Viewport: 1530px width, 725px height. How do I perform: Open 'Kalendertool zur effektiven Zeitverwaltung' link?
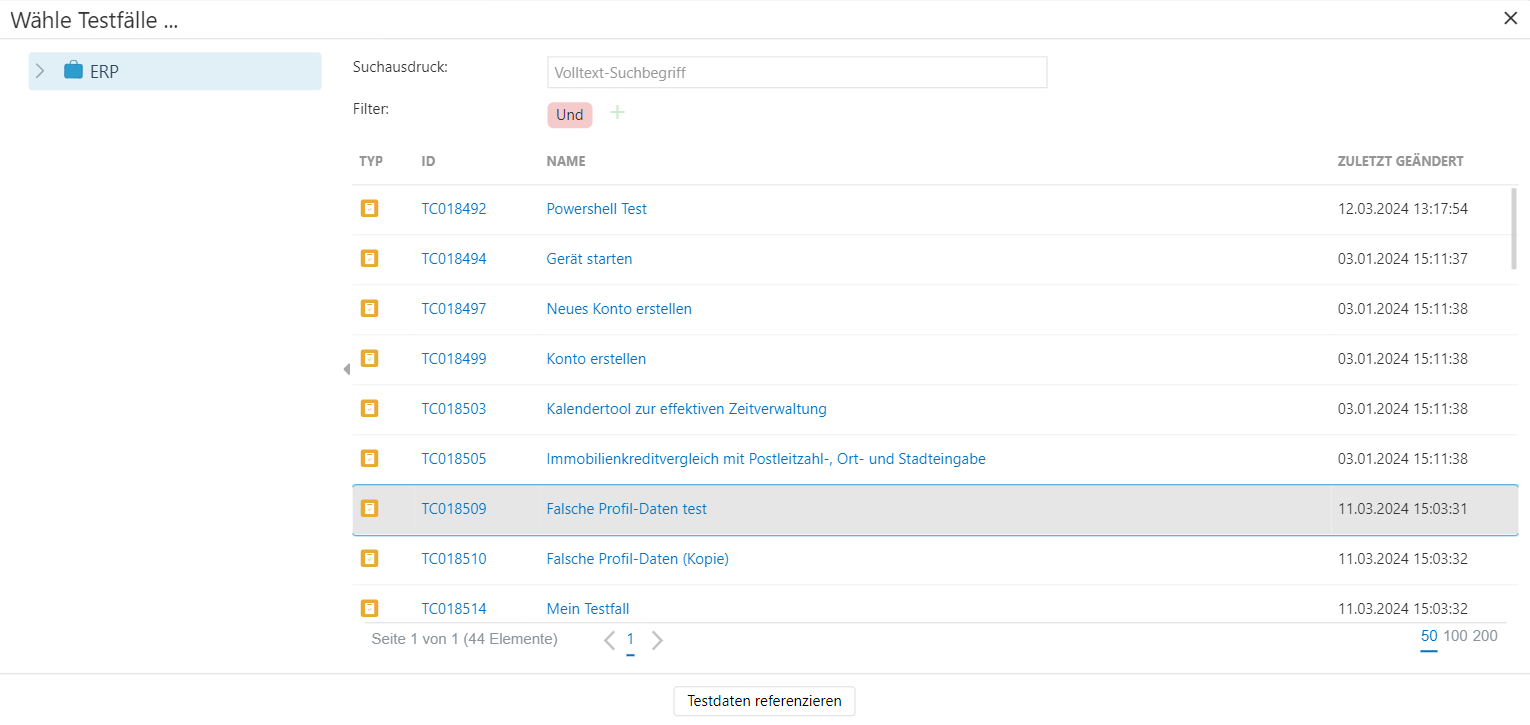tap(686, 409)
